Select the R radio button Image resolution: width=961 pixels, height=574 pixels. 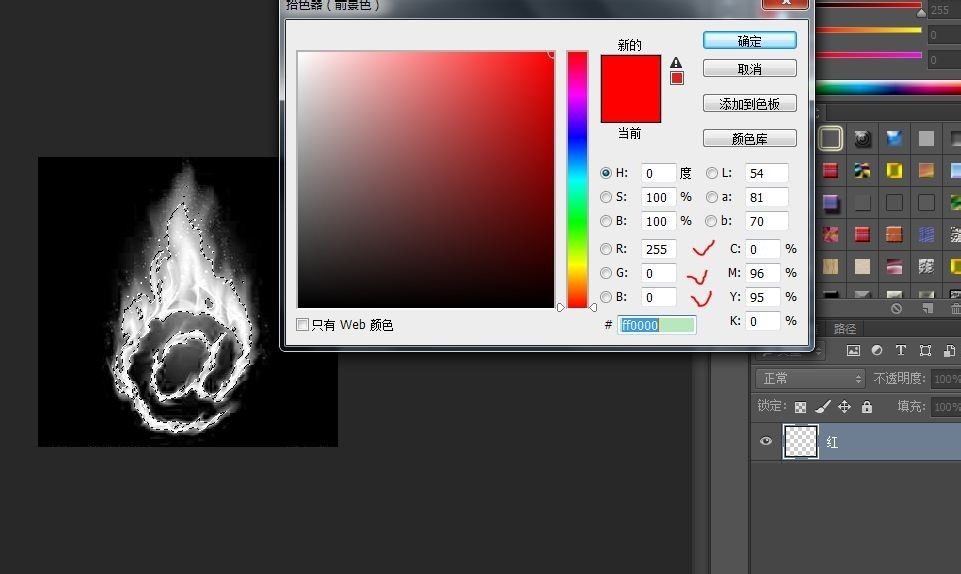[606, 249]
